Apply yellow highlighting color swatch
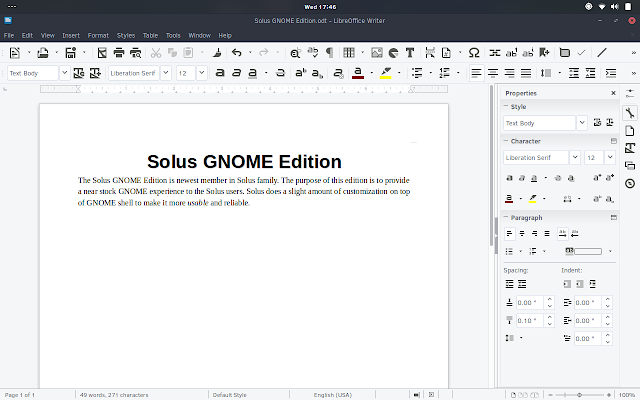 [386, 73]
